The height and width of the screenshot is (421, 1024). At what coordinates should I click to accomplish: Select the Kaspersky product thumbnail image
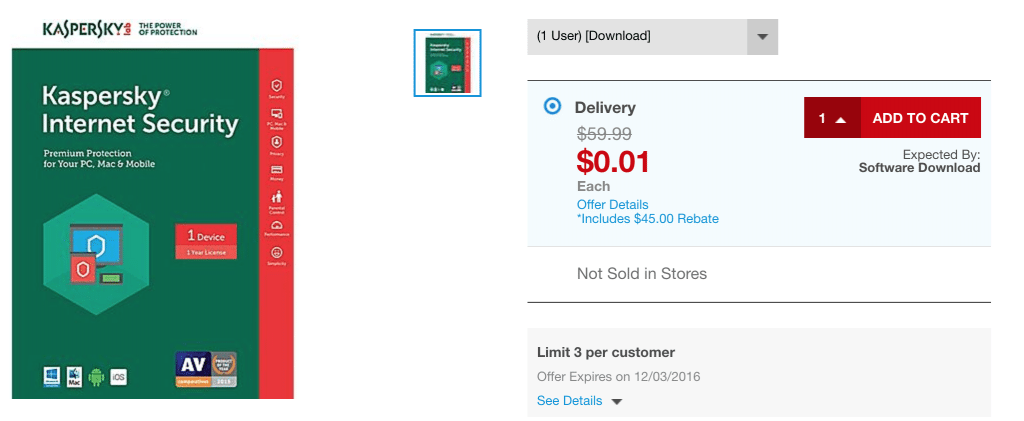click(x=447, y=63)
